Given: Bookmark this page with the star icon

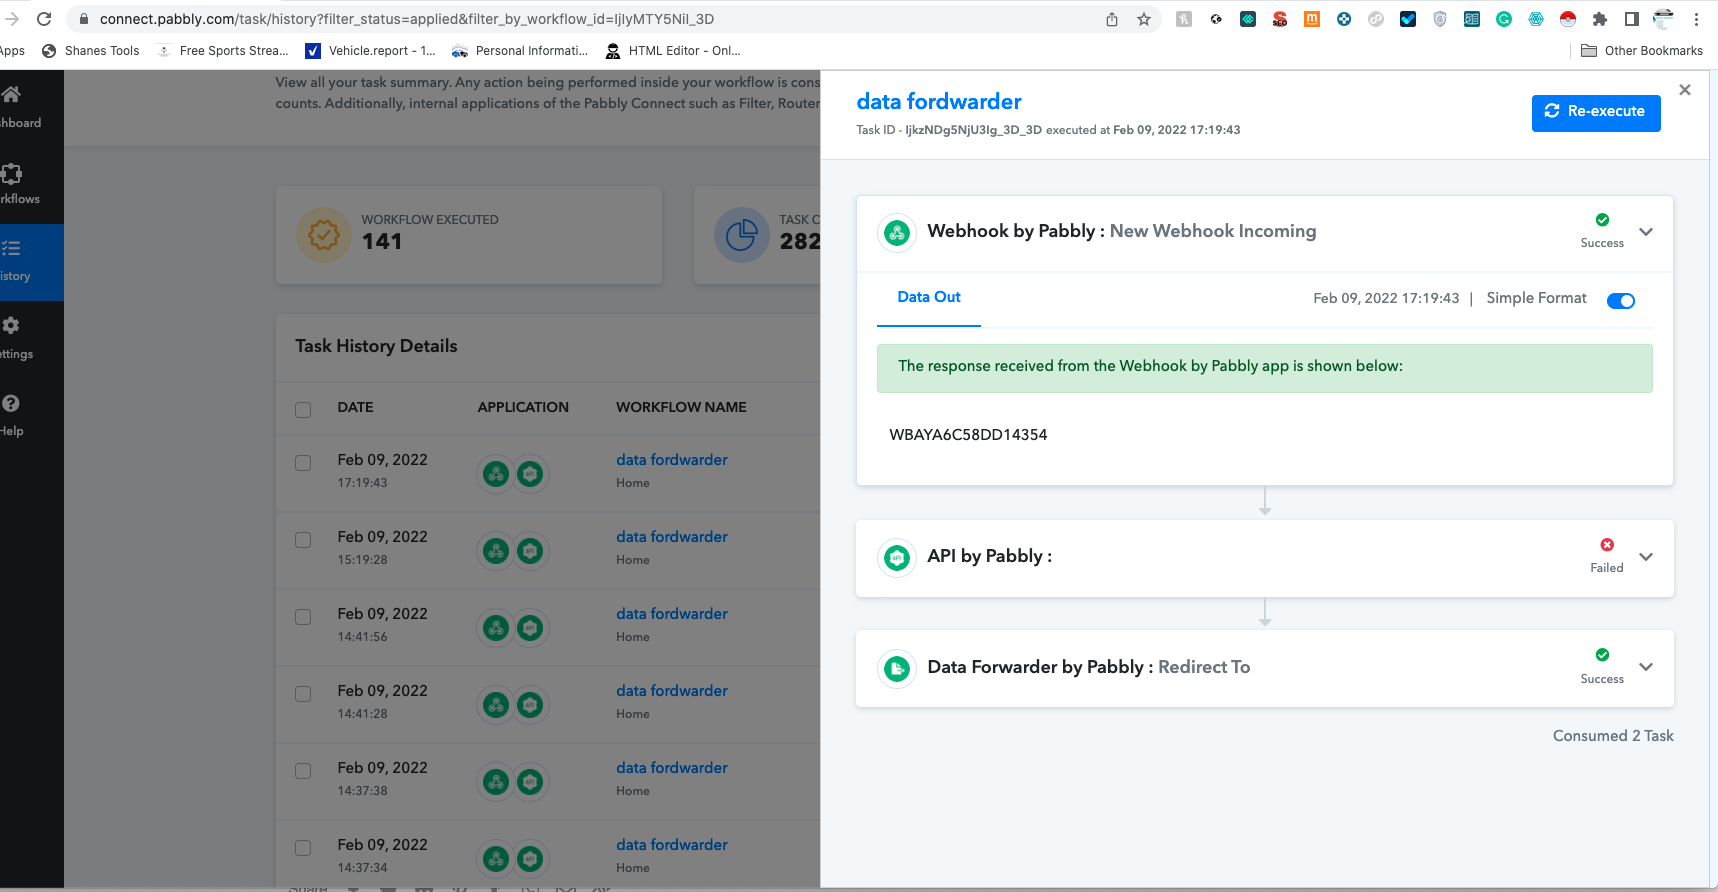Looking at the screenshot, I should [1144, 19].
